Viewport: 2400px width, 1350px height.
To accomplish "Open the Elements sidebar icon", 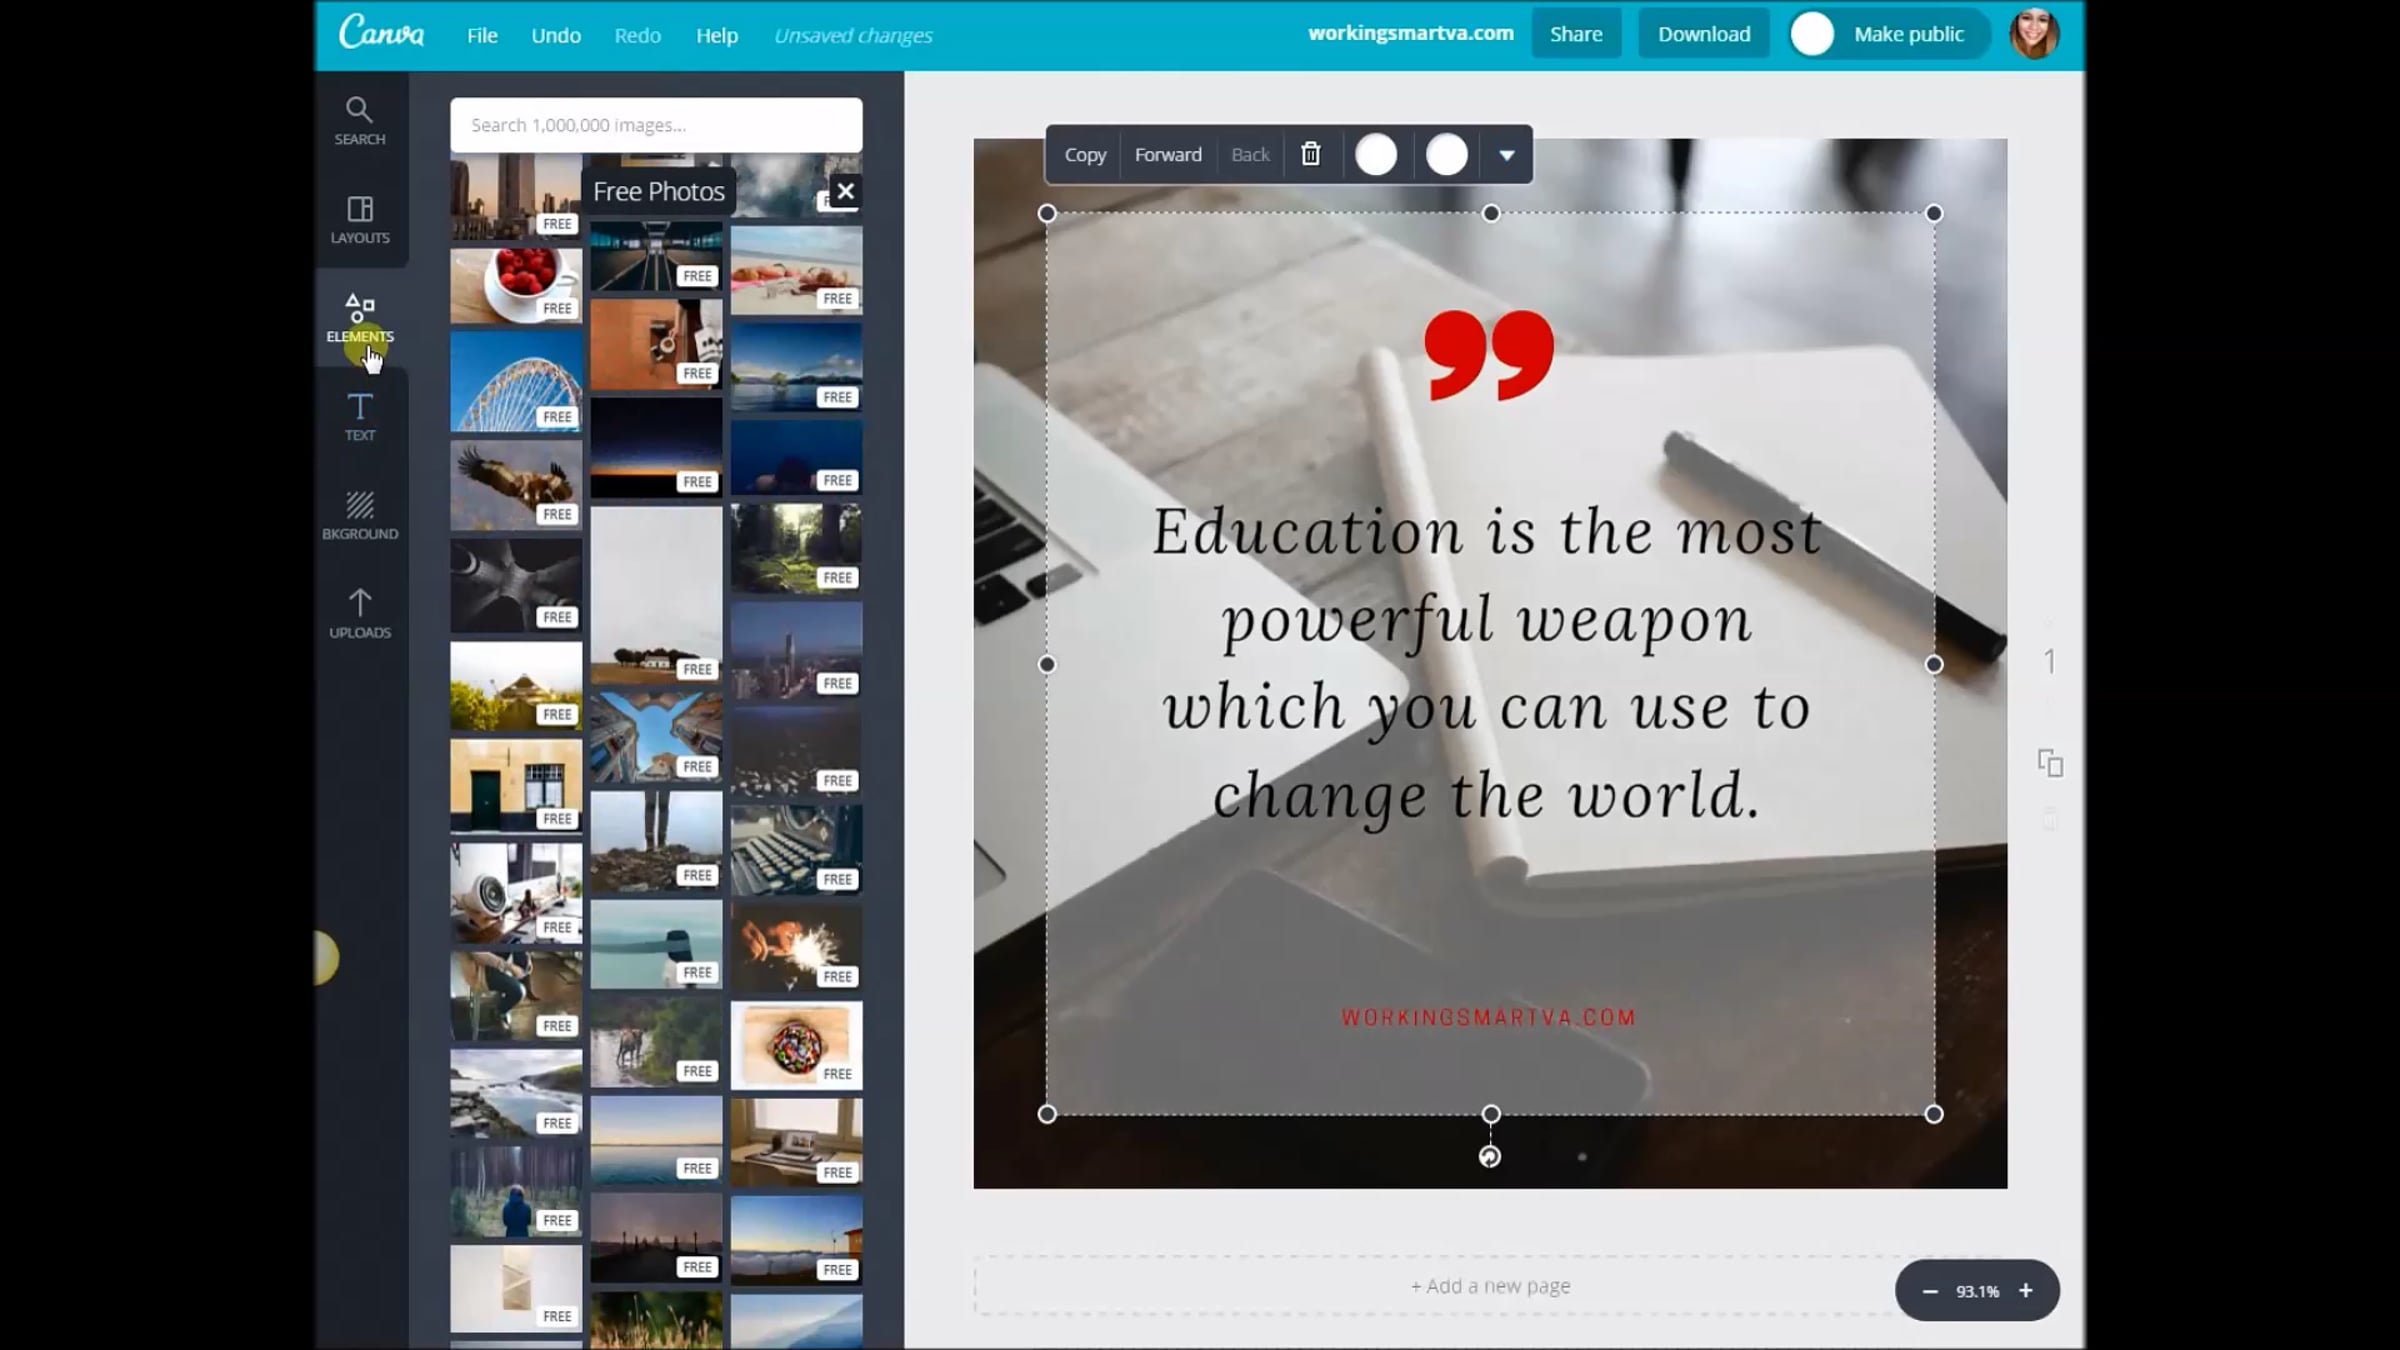I will 360,317.
